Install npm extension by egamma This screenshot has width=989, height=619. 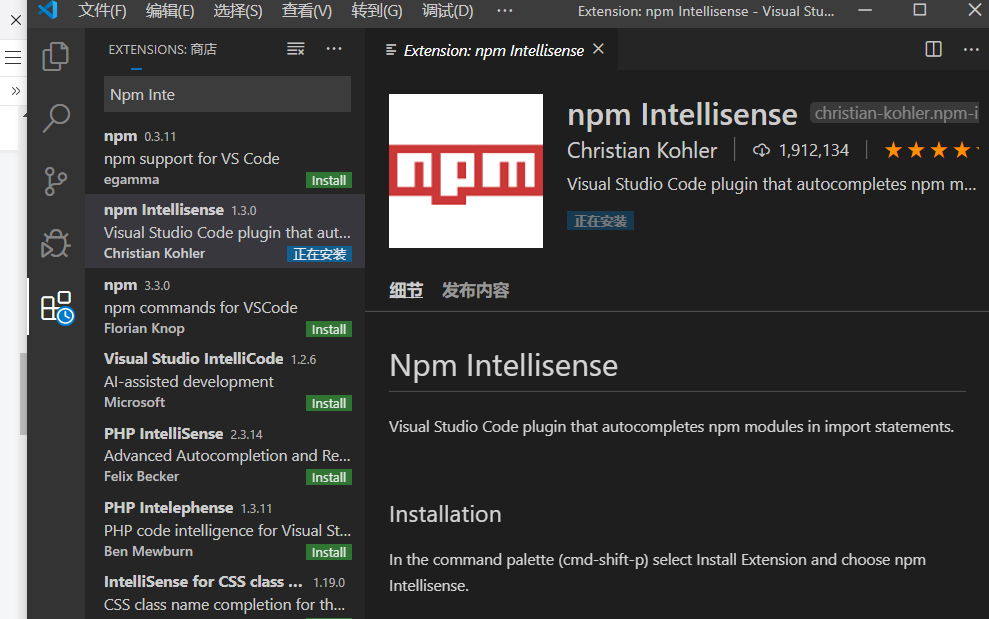[329, 180]
